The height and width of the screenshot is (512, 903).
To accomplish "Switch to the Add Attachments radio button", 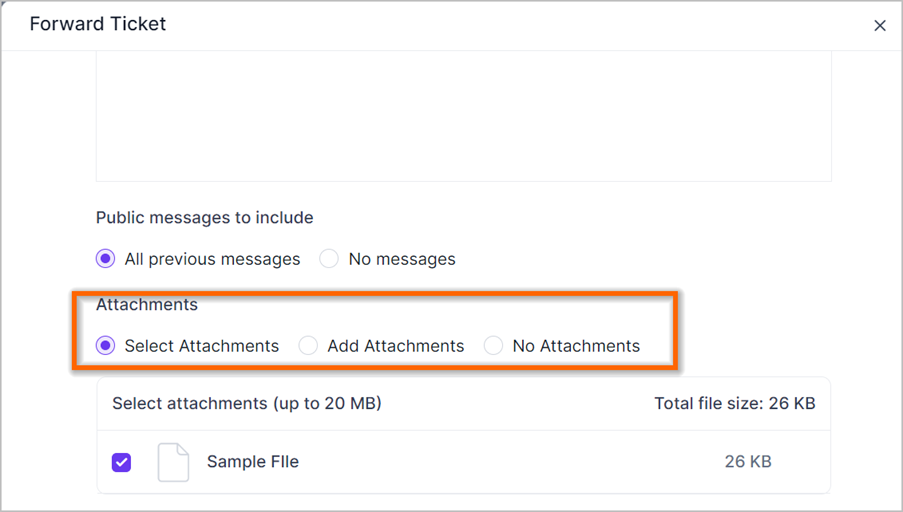I will tap(309, 346).
